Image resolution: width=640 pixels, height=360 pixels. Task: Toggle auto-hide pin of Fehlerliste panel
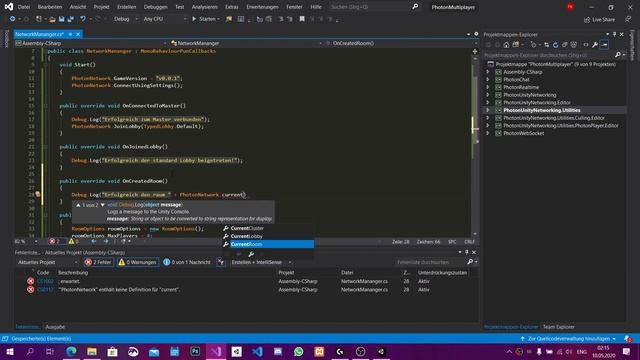click(x=467, y=252)
